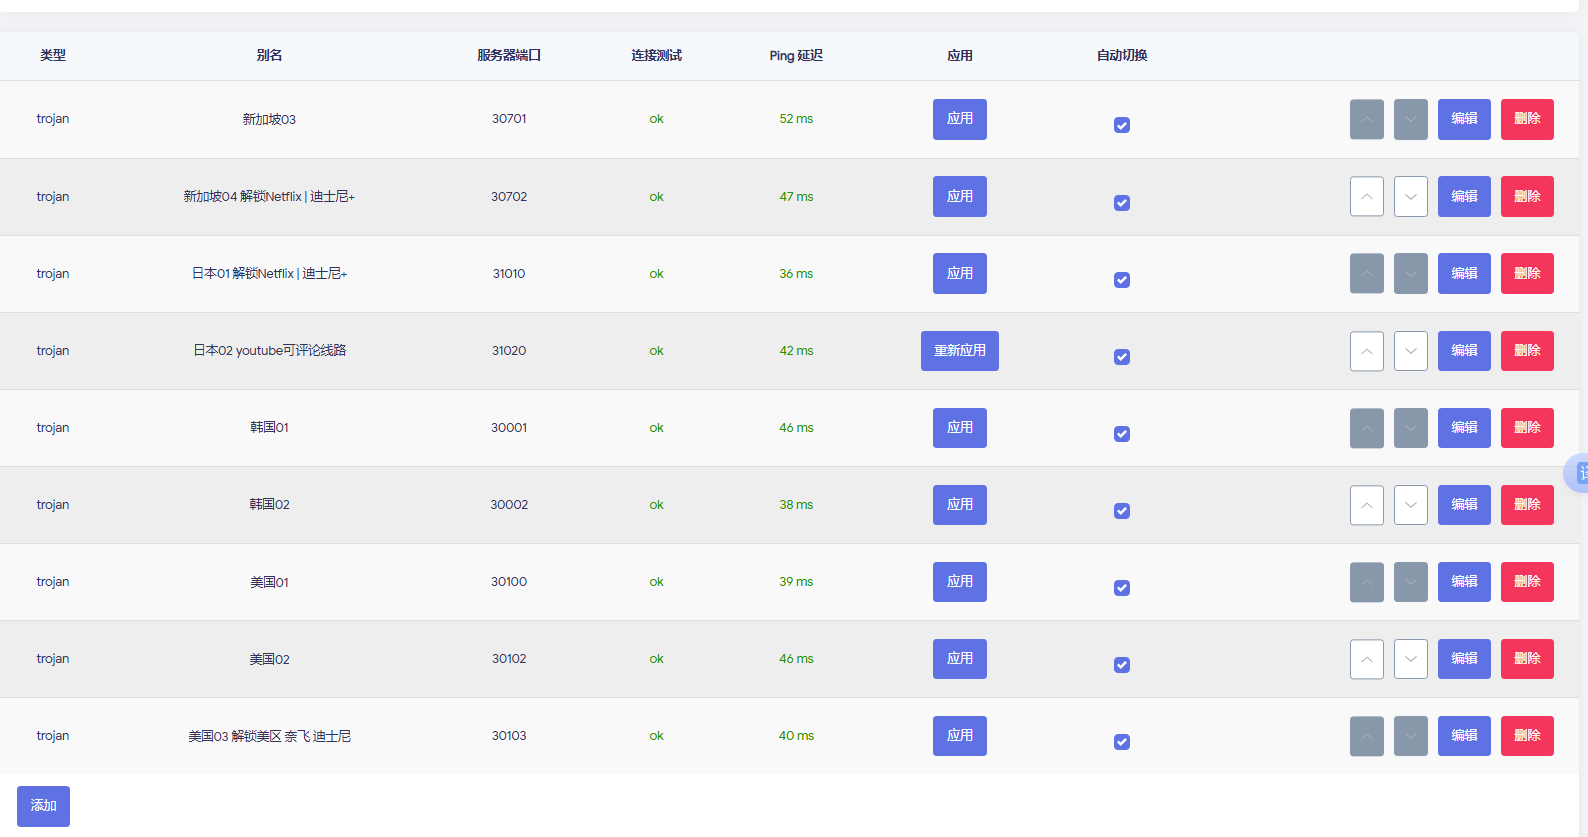Click the 别名 column header
This screenshot has width=1588, height=837.
coord(269,56)
